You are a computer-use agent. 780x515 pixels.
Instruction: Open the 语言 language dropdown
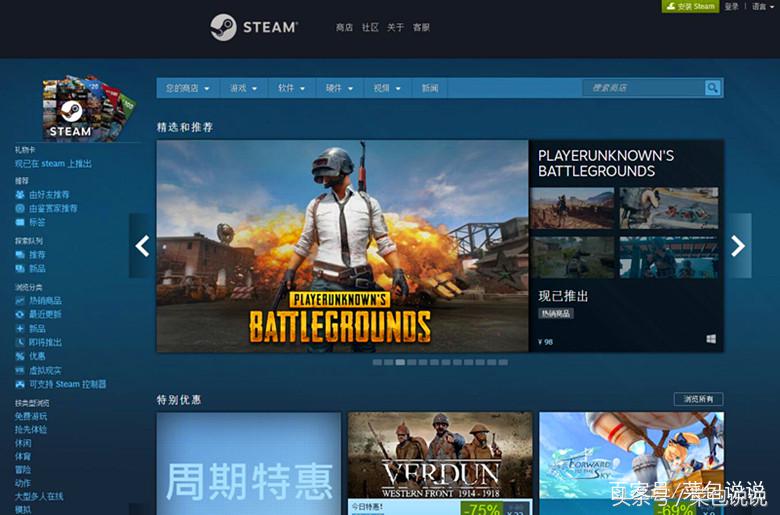762,6
